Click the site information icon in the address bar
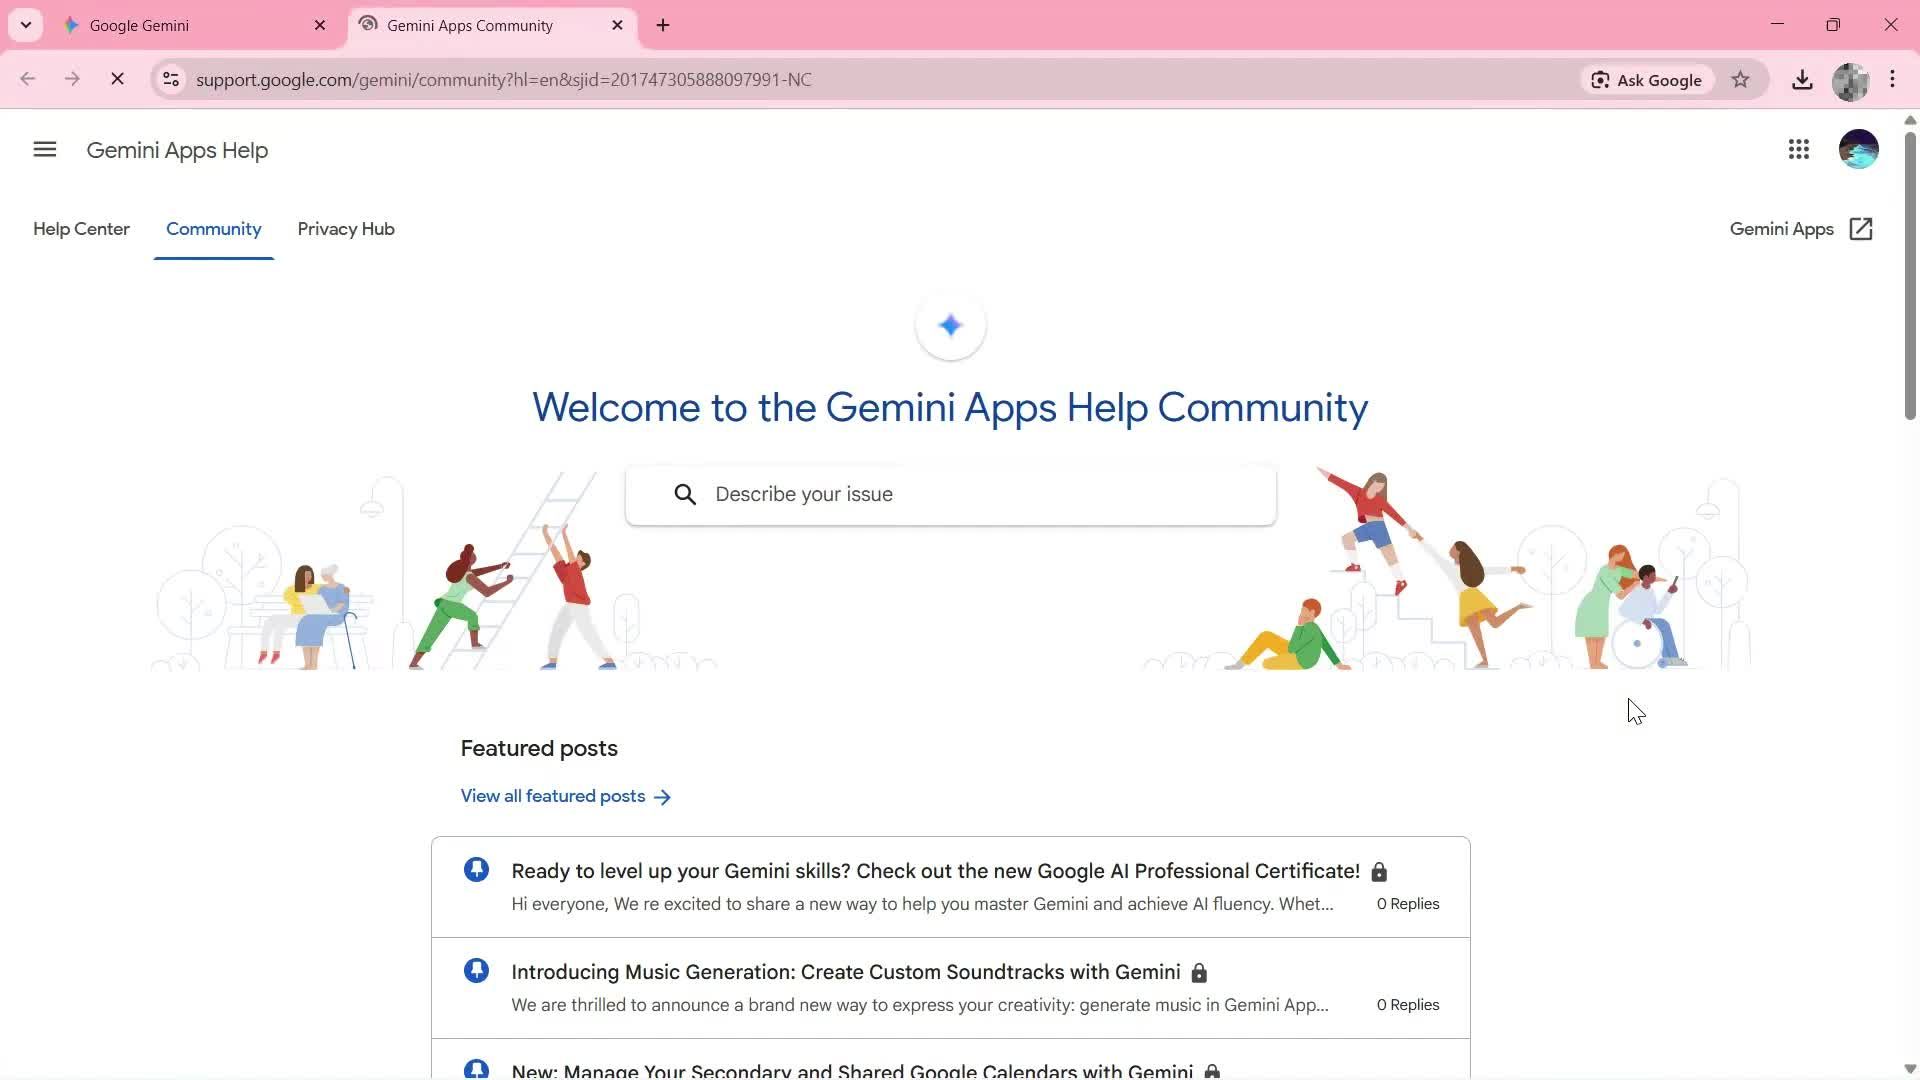Screen dimensions: 1920x1080 [x=171, y=79]
